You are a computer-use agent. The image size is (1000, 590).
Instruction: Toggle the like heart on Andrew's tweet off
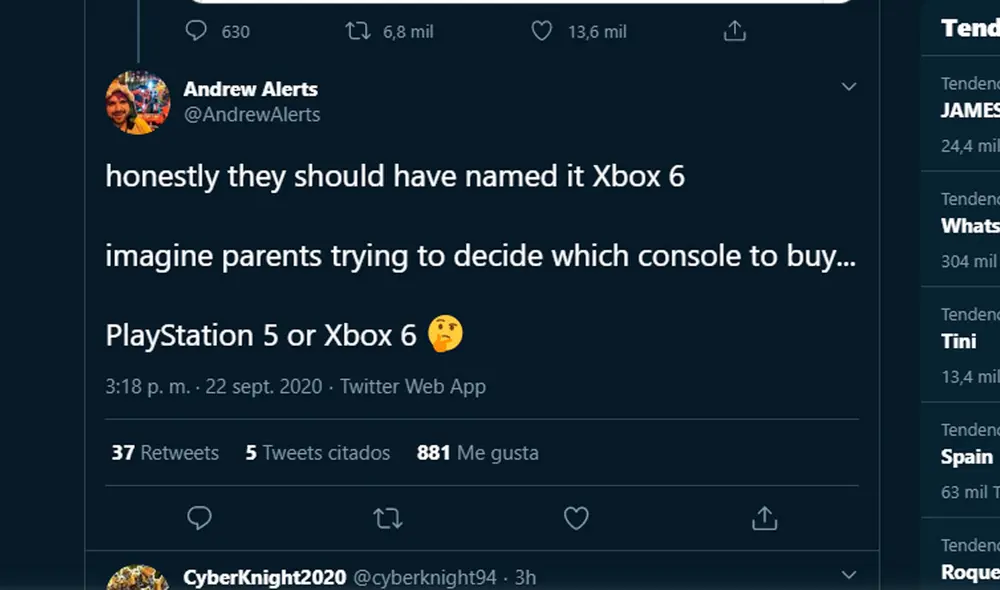(x=576, y=518)
